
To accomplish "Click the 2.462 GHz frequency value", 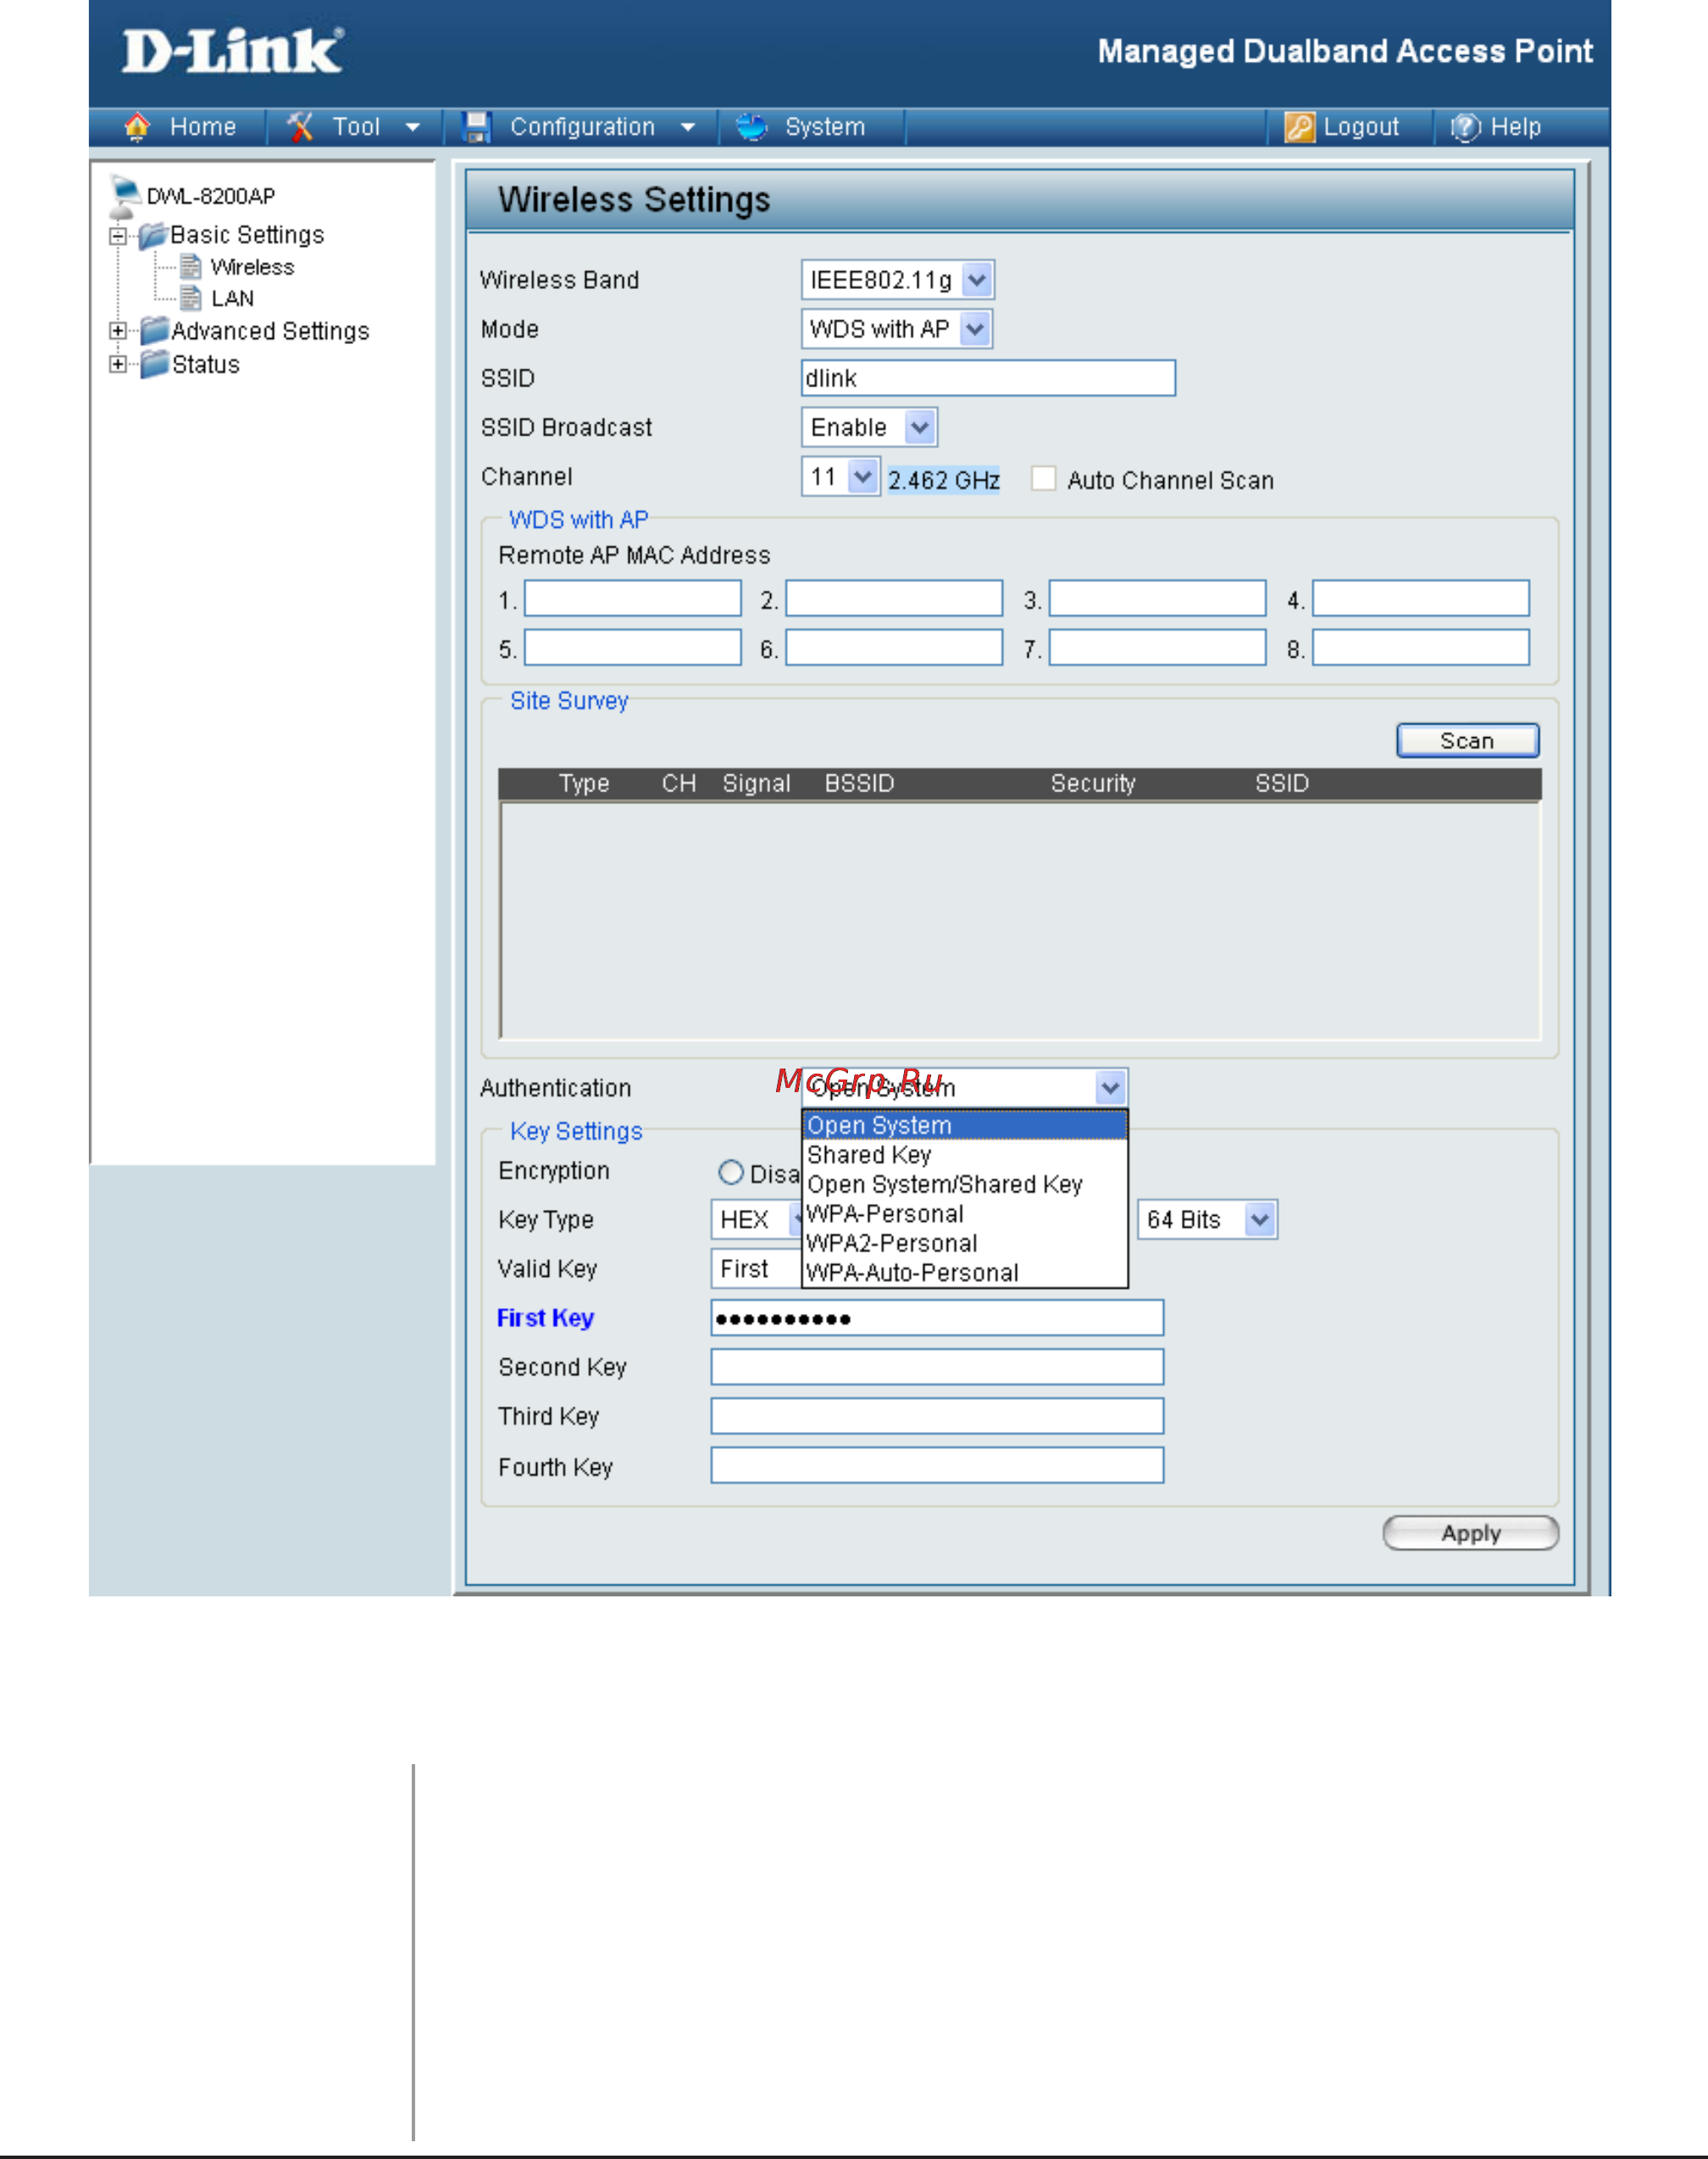I will click(943, 480).
